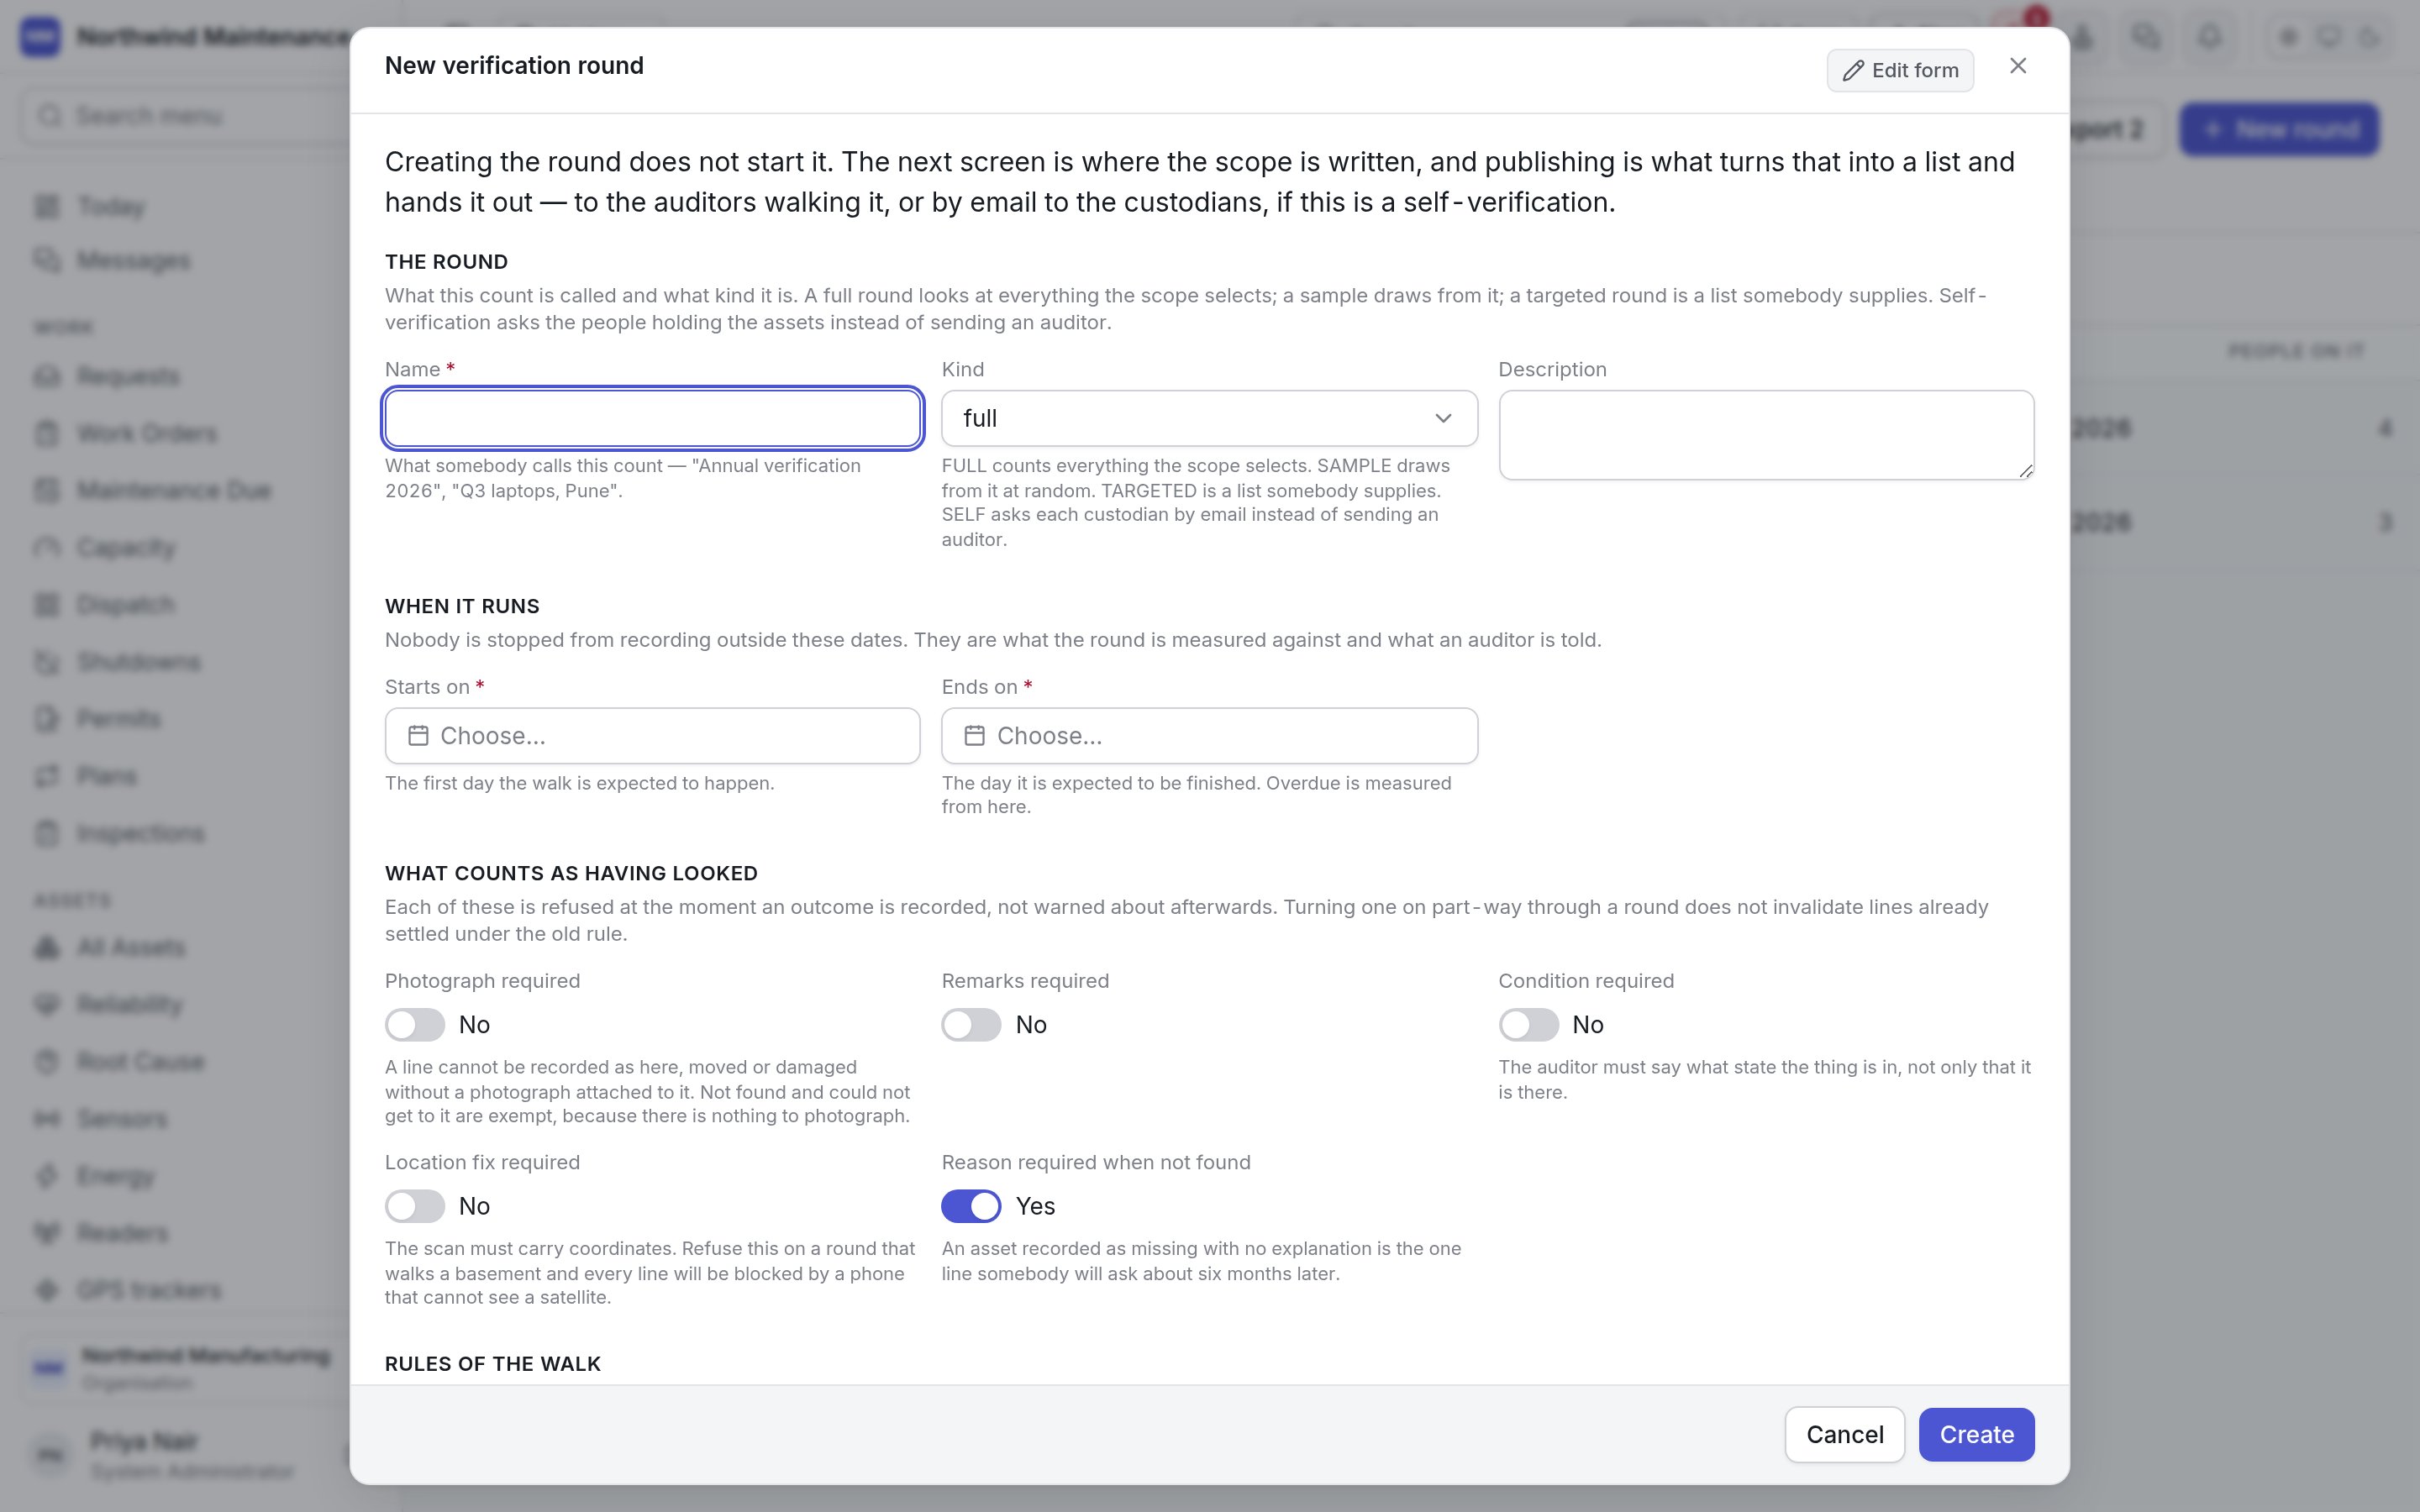Viewport: 2420px width, 1512px height.
Task: Click the Cancel button
Action: (x=1844, y=1435)
